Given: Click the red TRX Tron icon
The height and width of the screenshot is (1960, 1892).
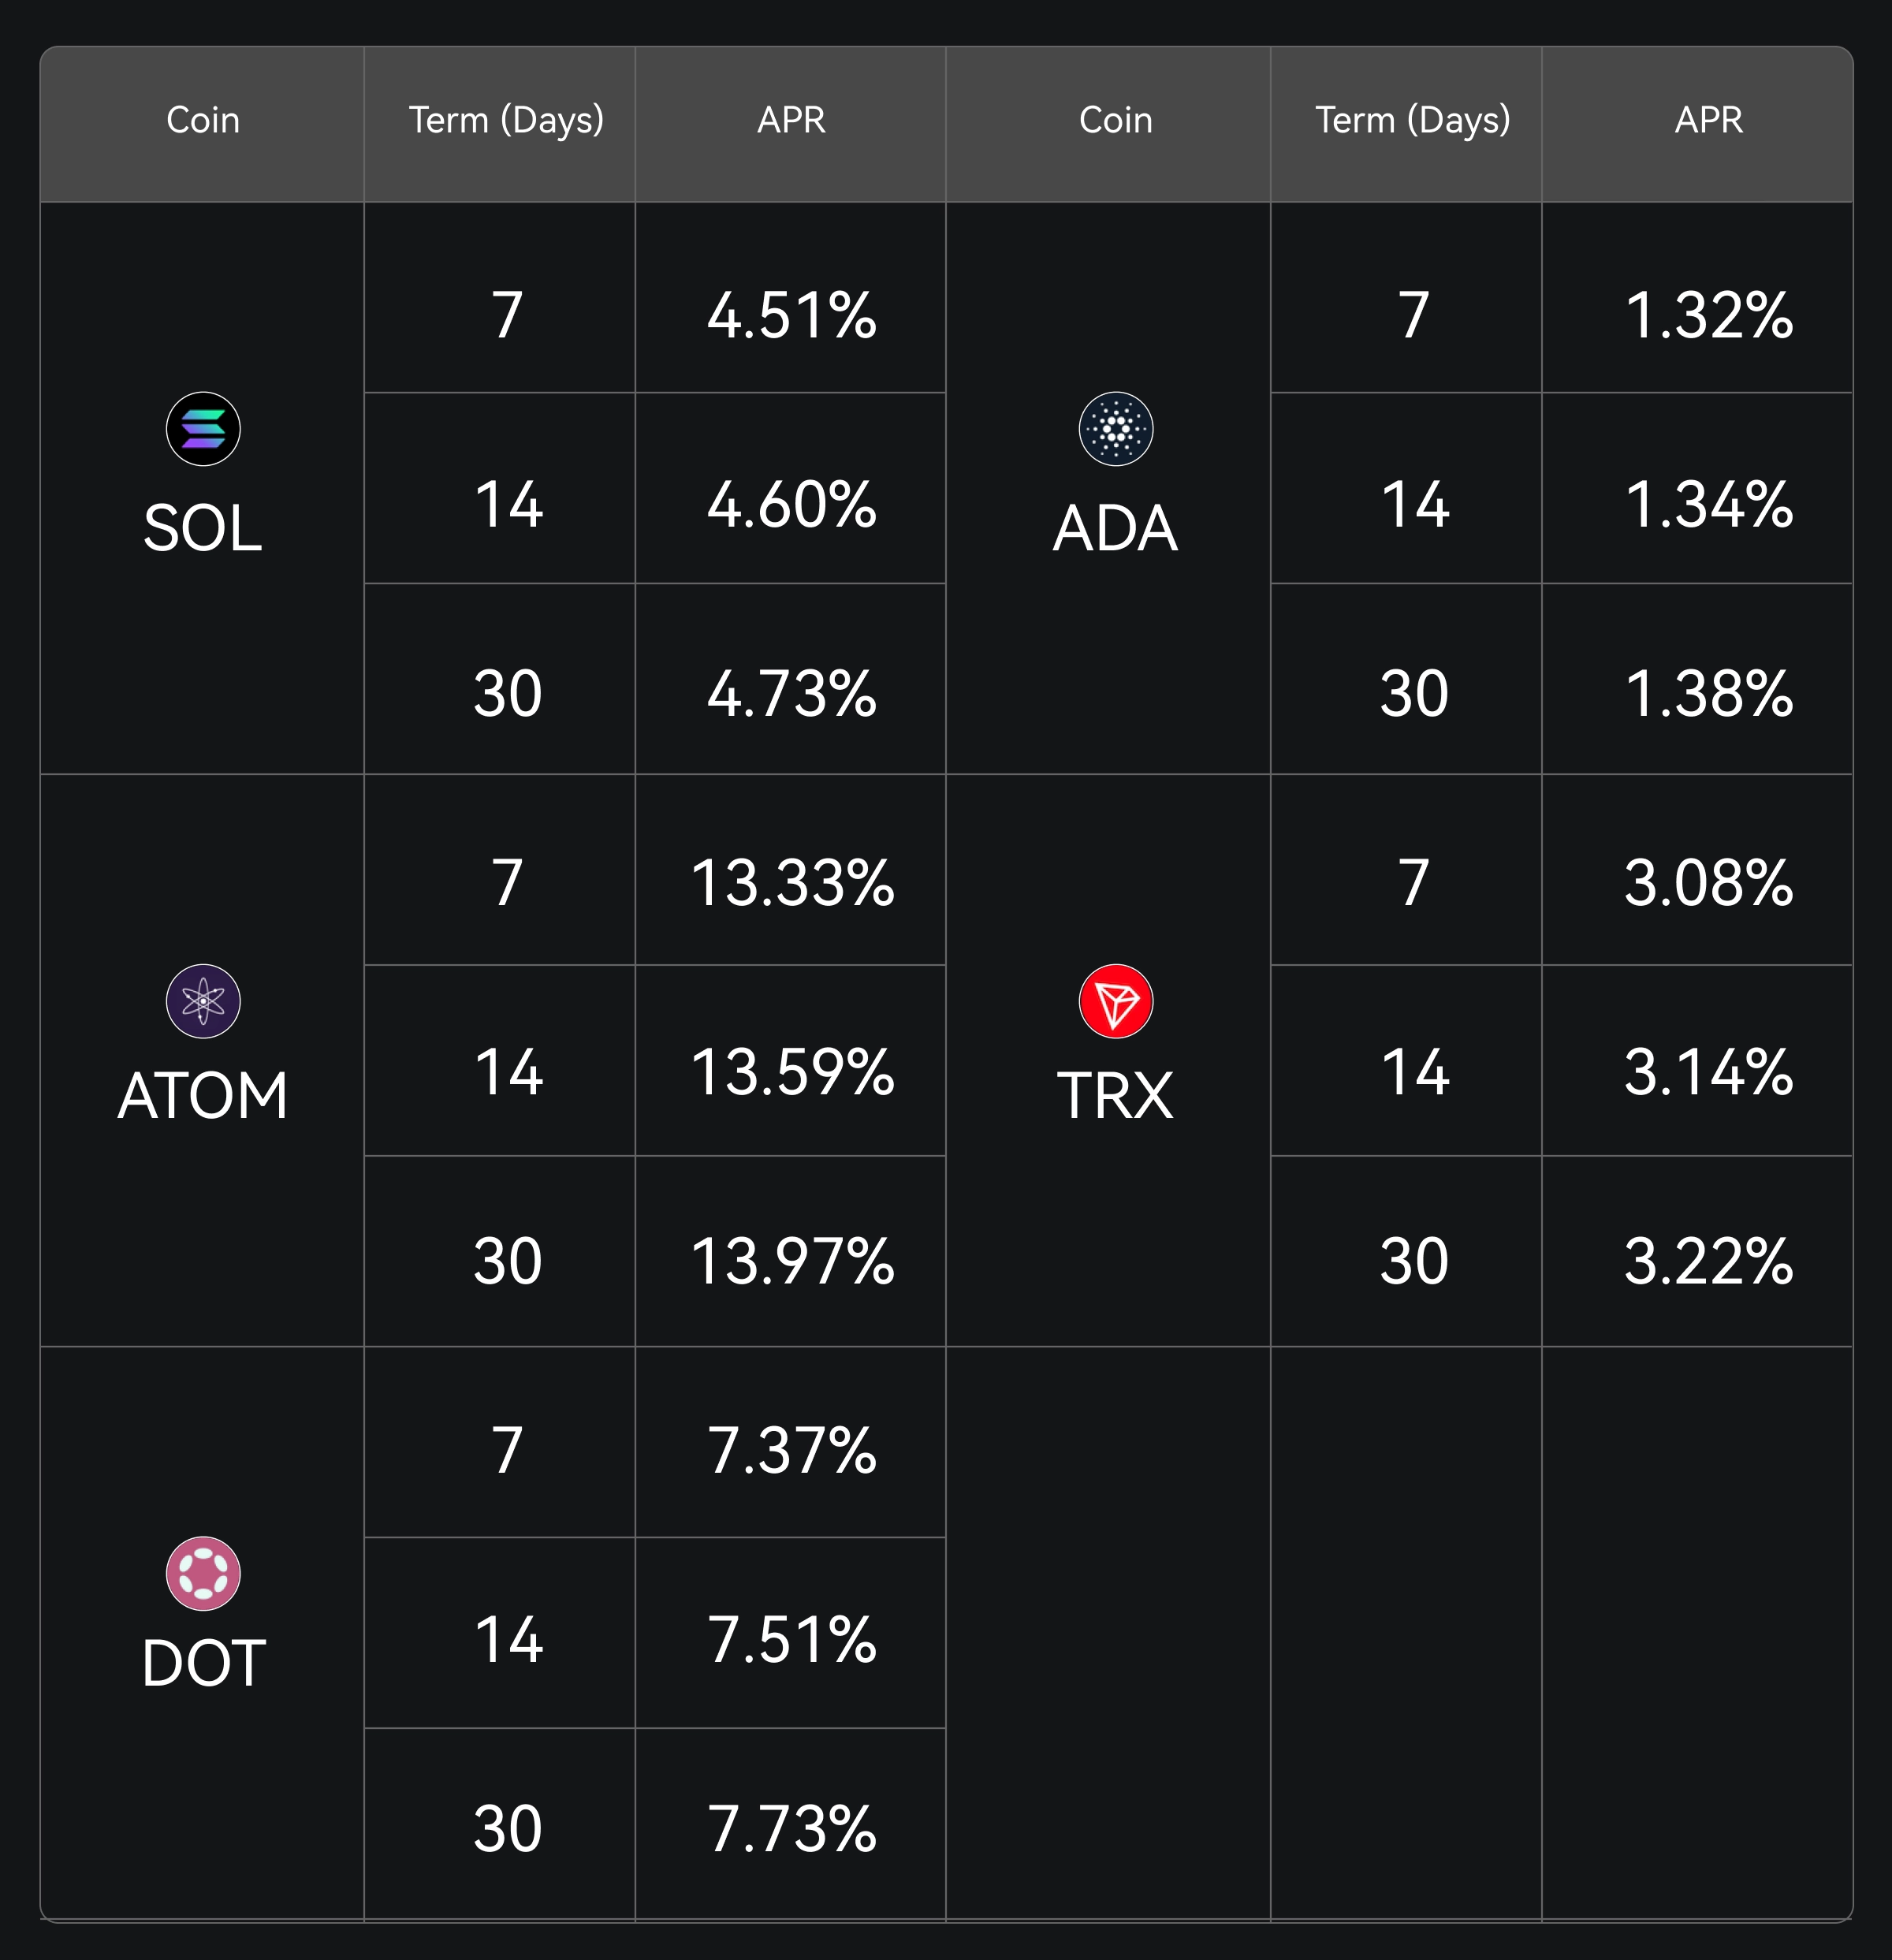Looking at the screenshot, I should (1116, 1001).
